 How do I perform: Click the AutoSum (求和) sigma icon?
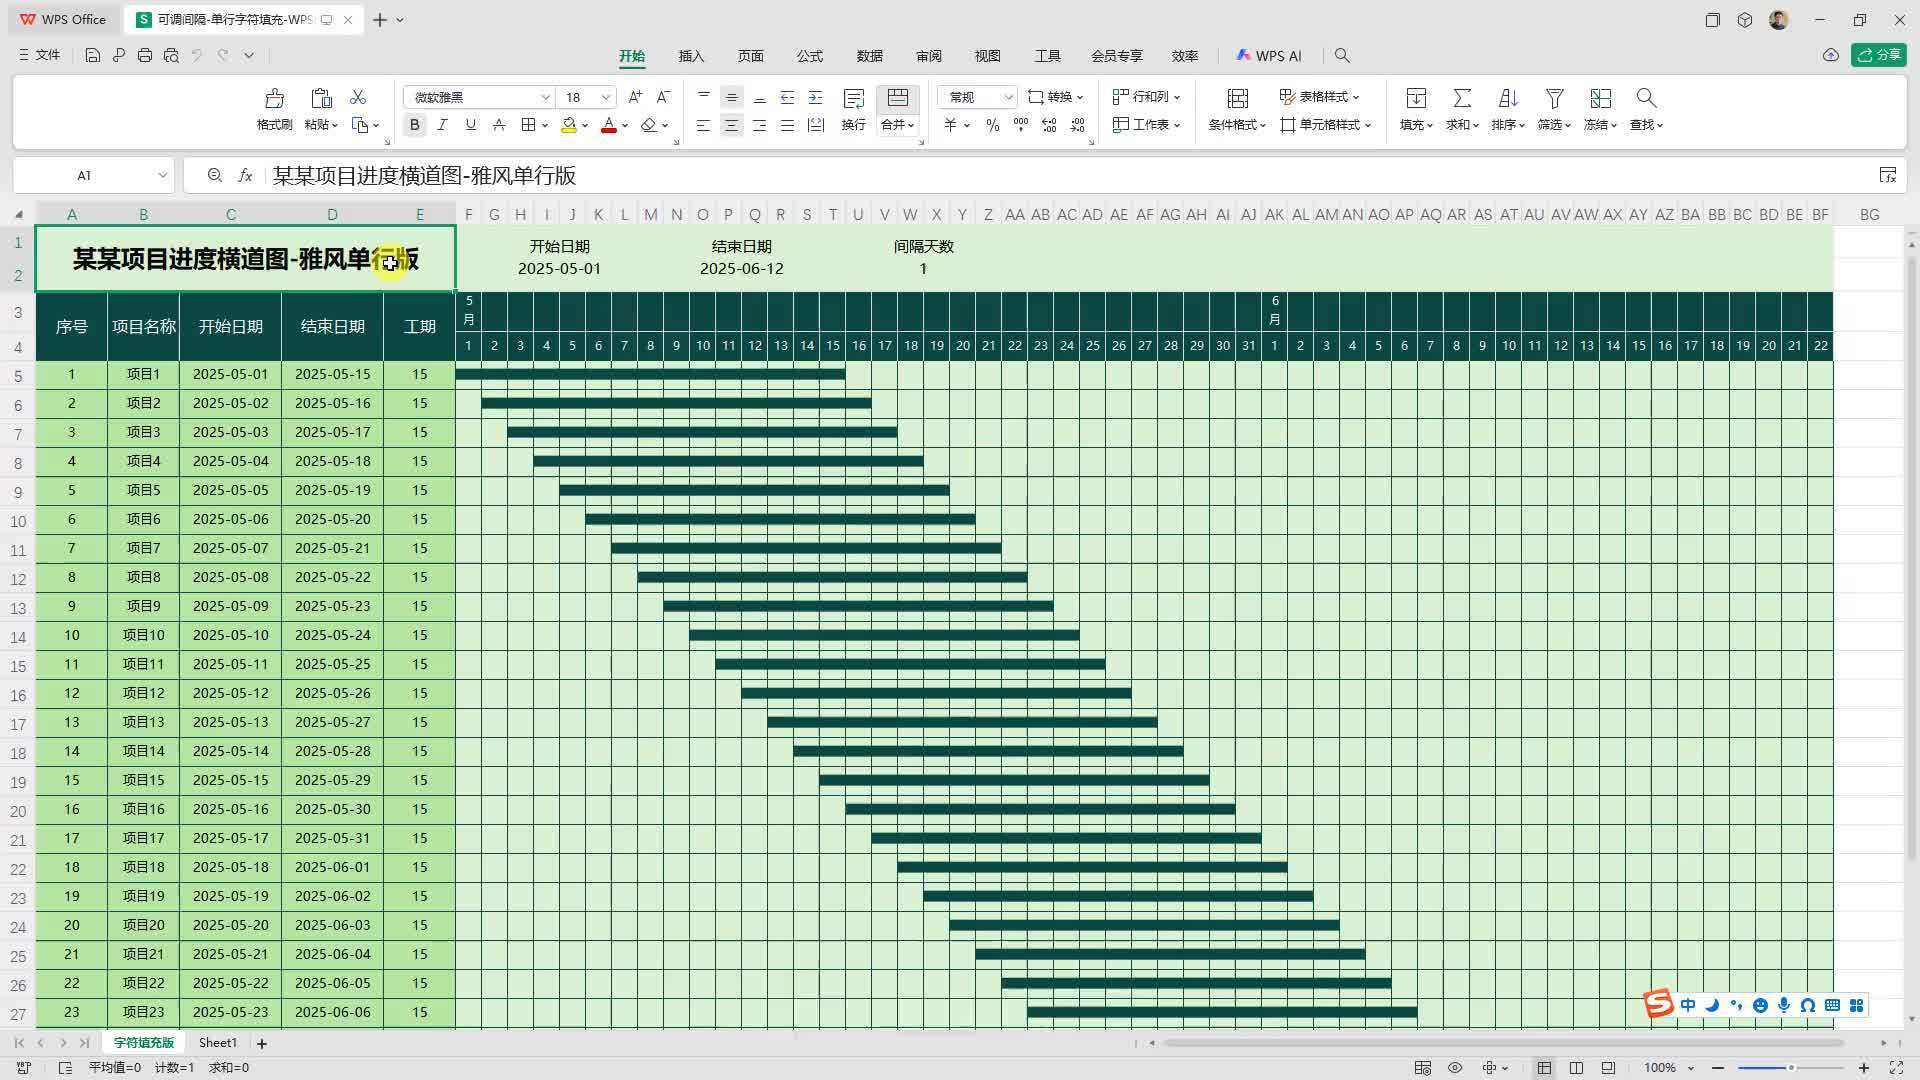pyautogui.click(x=1461, y=99)
